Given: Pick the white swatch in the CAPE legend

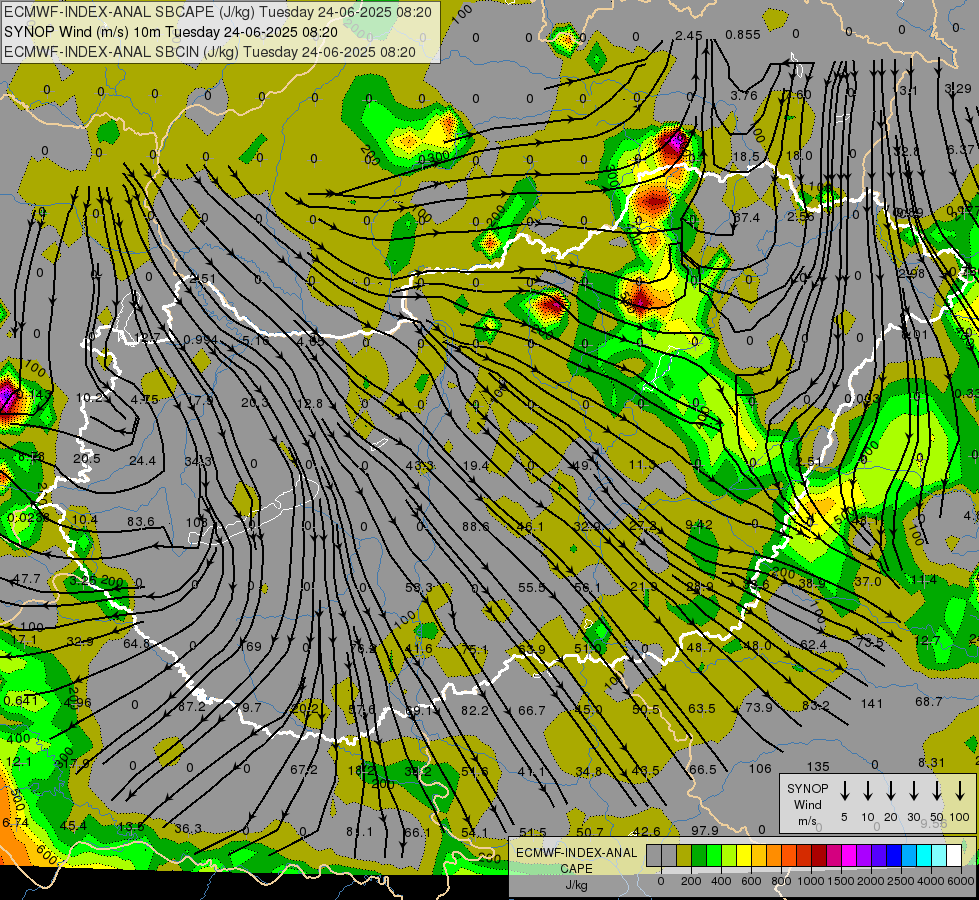Looking at the screenshot, I should (x=953, y=855).
